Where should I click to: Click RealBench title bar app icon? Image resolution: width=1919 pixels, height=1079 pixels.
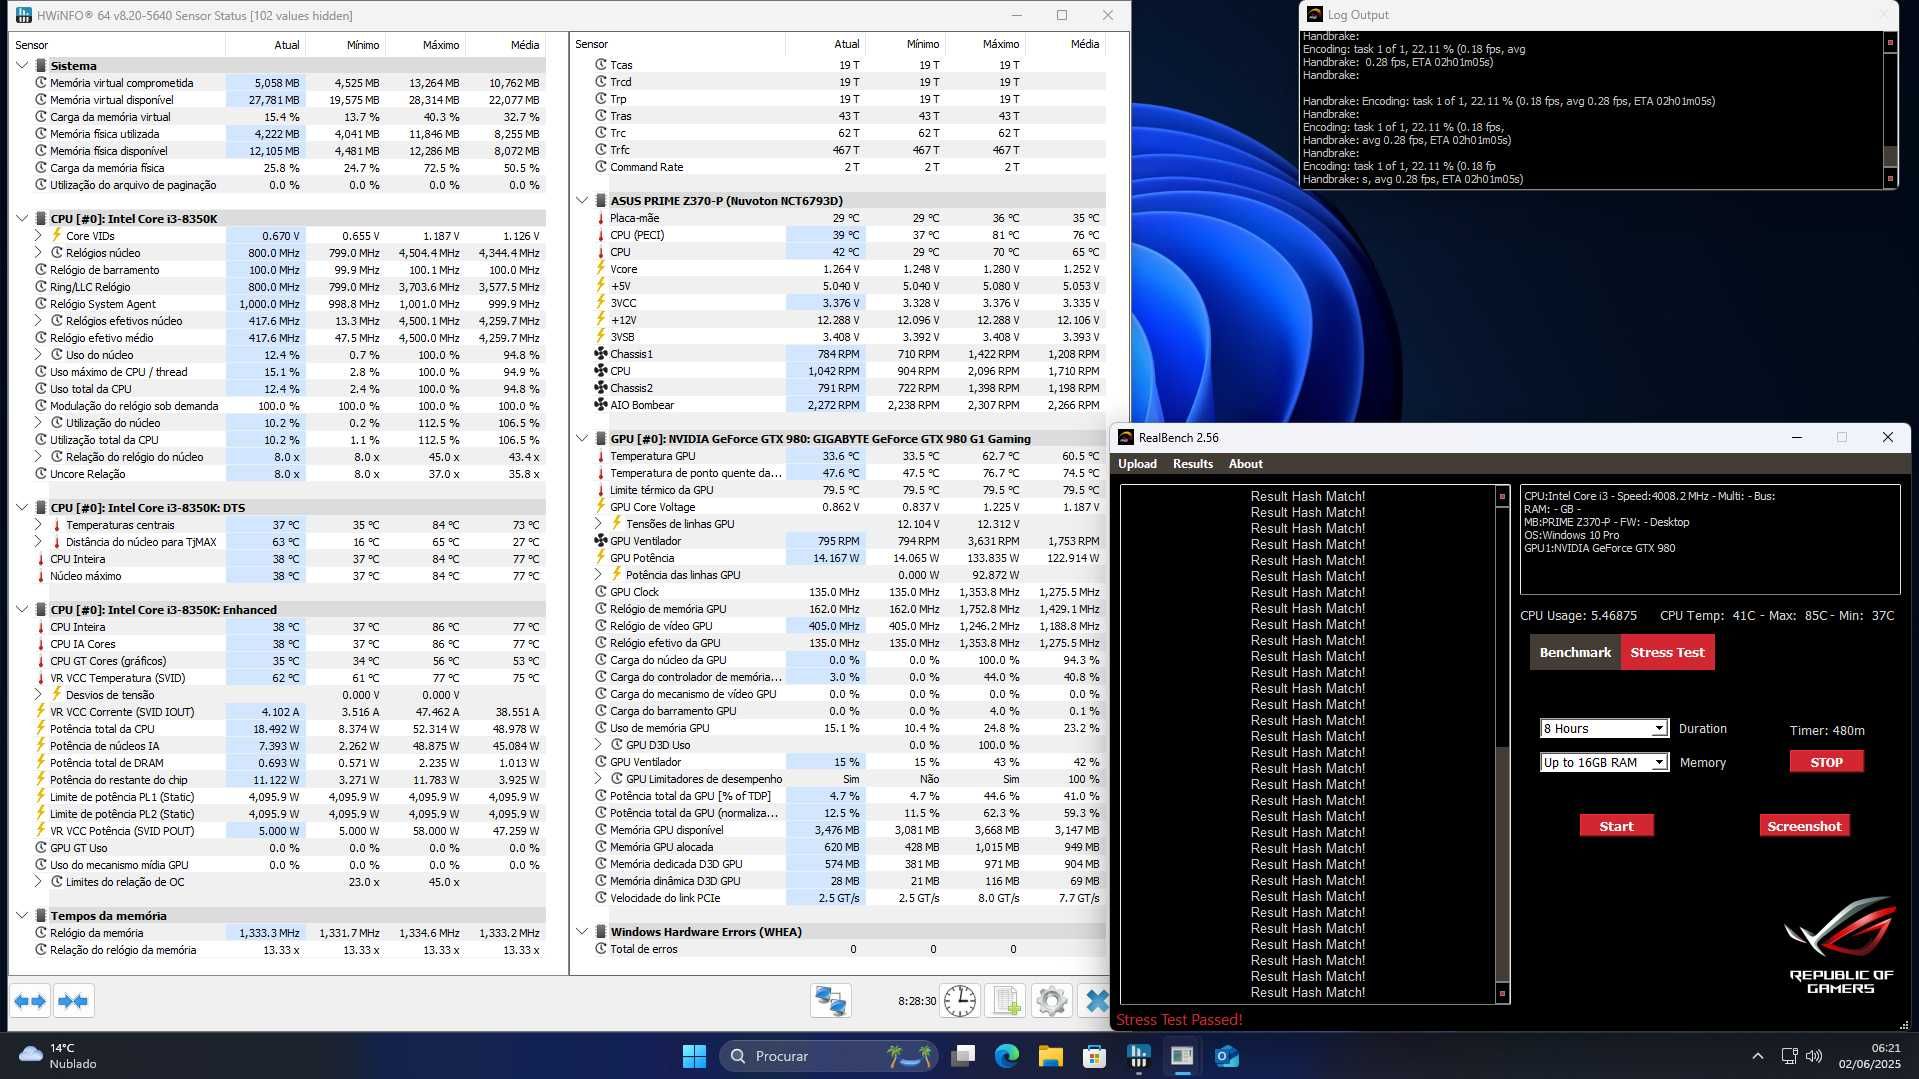[1126, 437]
